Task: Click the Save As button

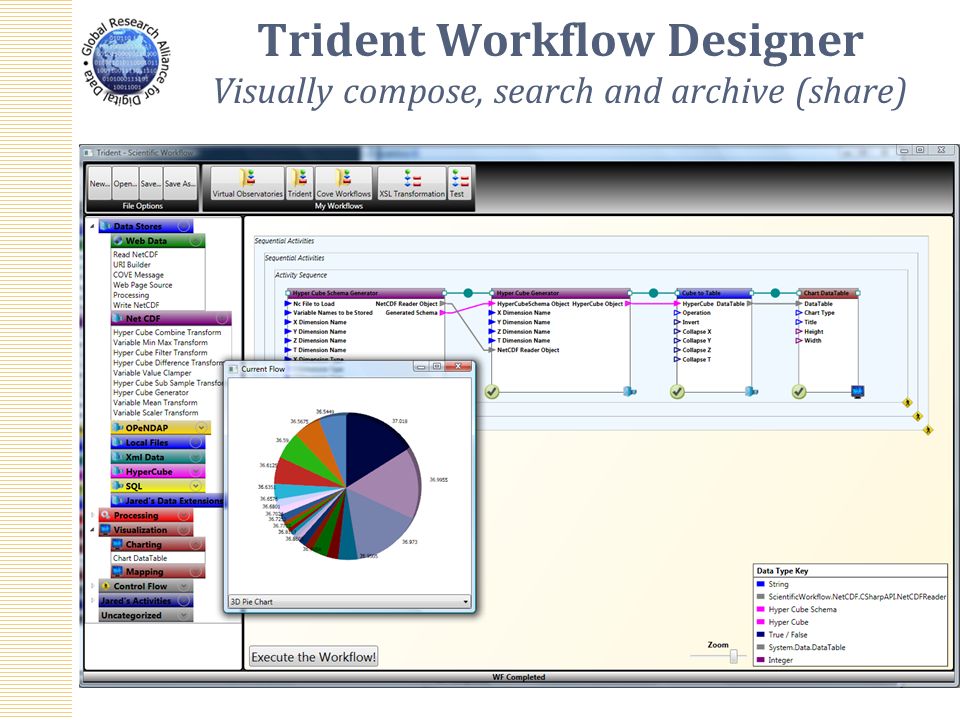Action: pos(180,183)
